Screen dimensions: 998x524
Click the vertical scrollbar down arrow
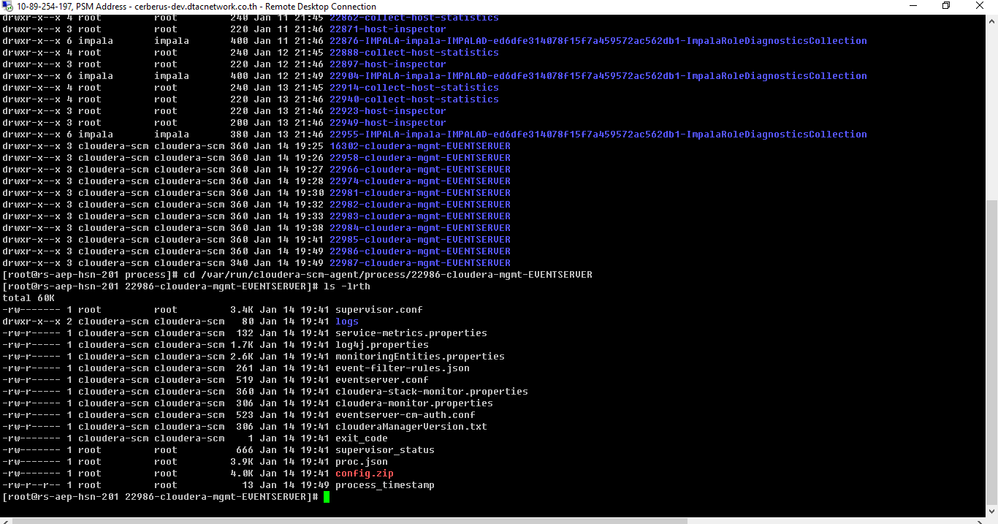tap(992, 511)
